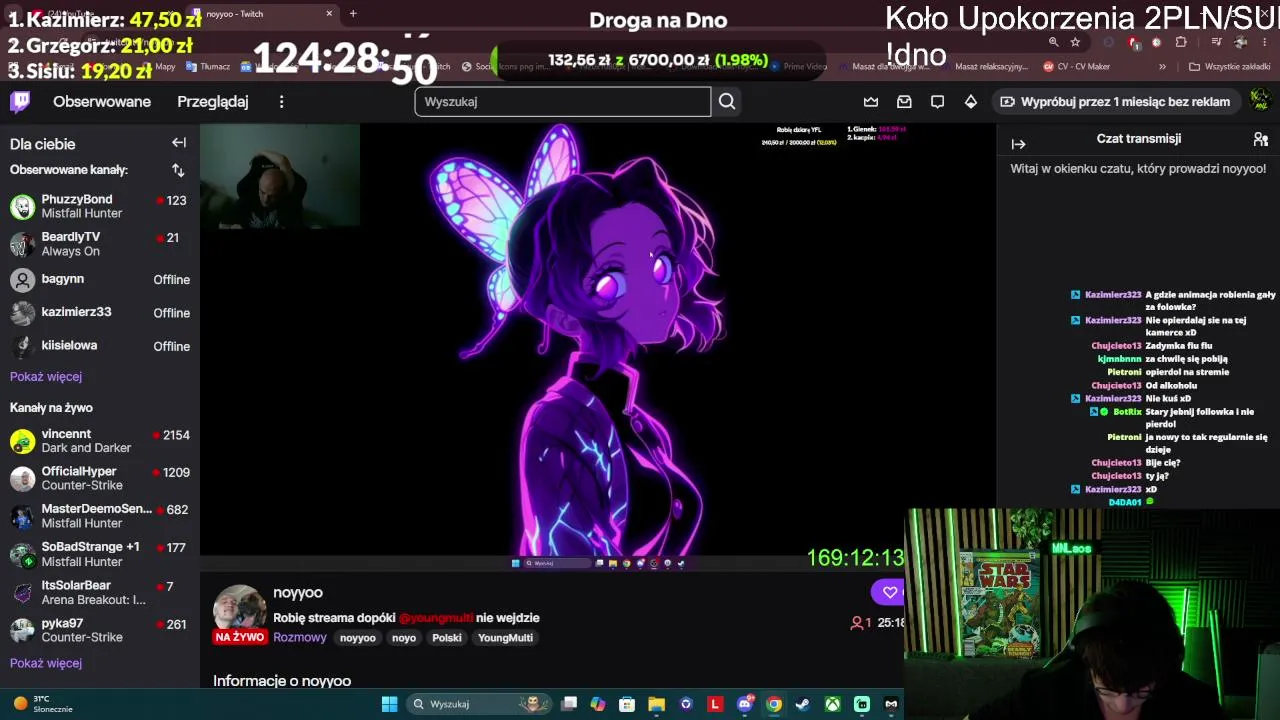Open kiisielowa offline channel

pyautogui.click(x=100, y=346)
